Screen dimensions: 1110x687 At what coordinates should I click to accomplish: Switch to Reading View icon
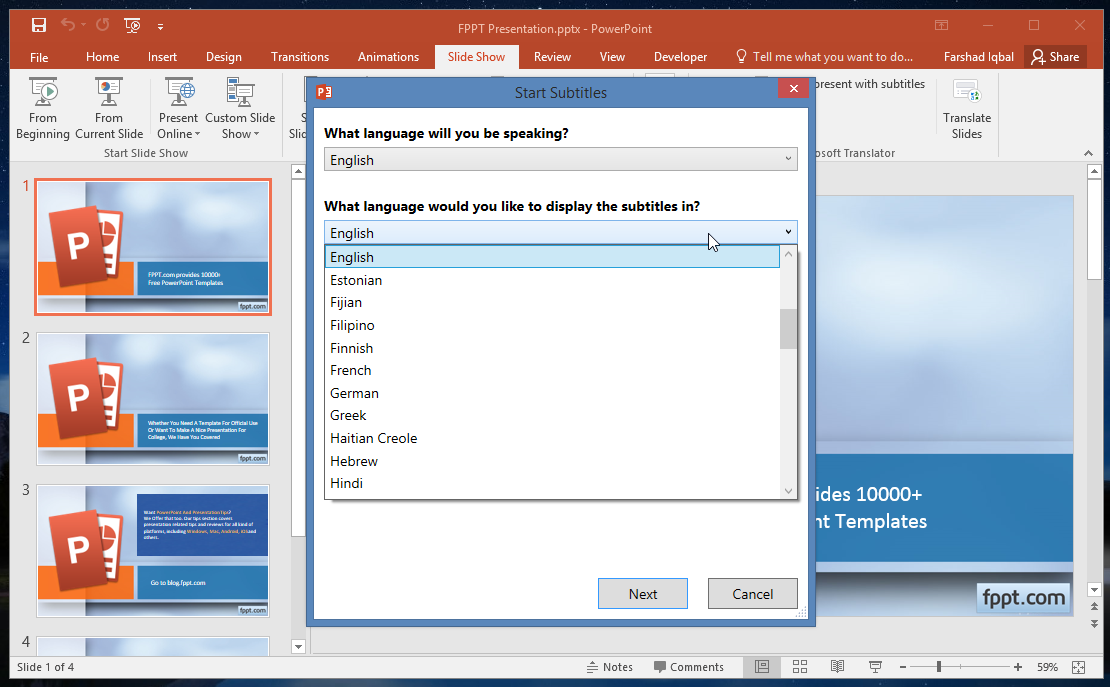coord(837,667)
